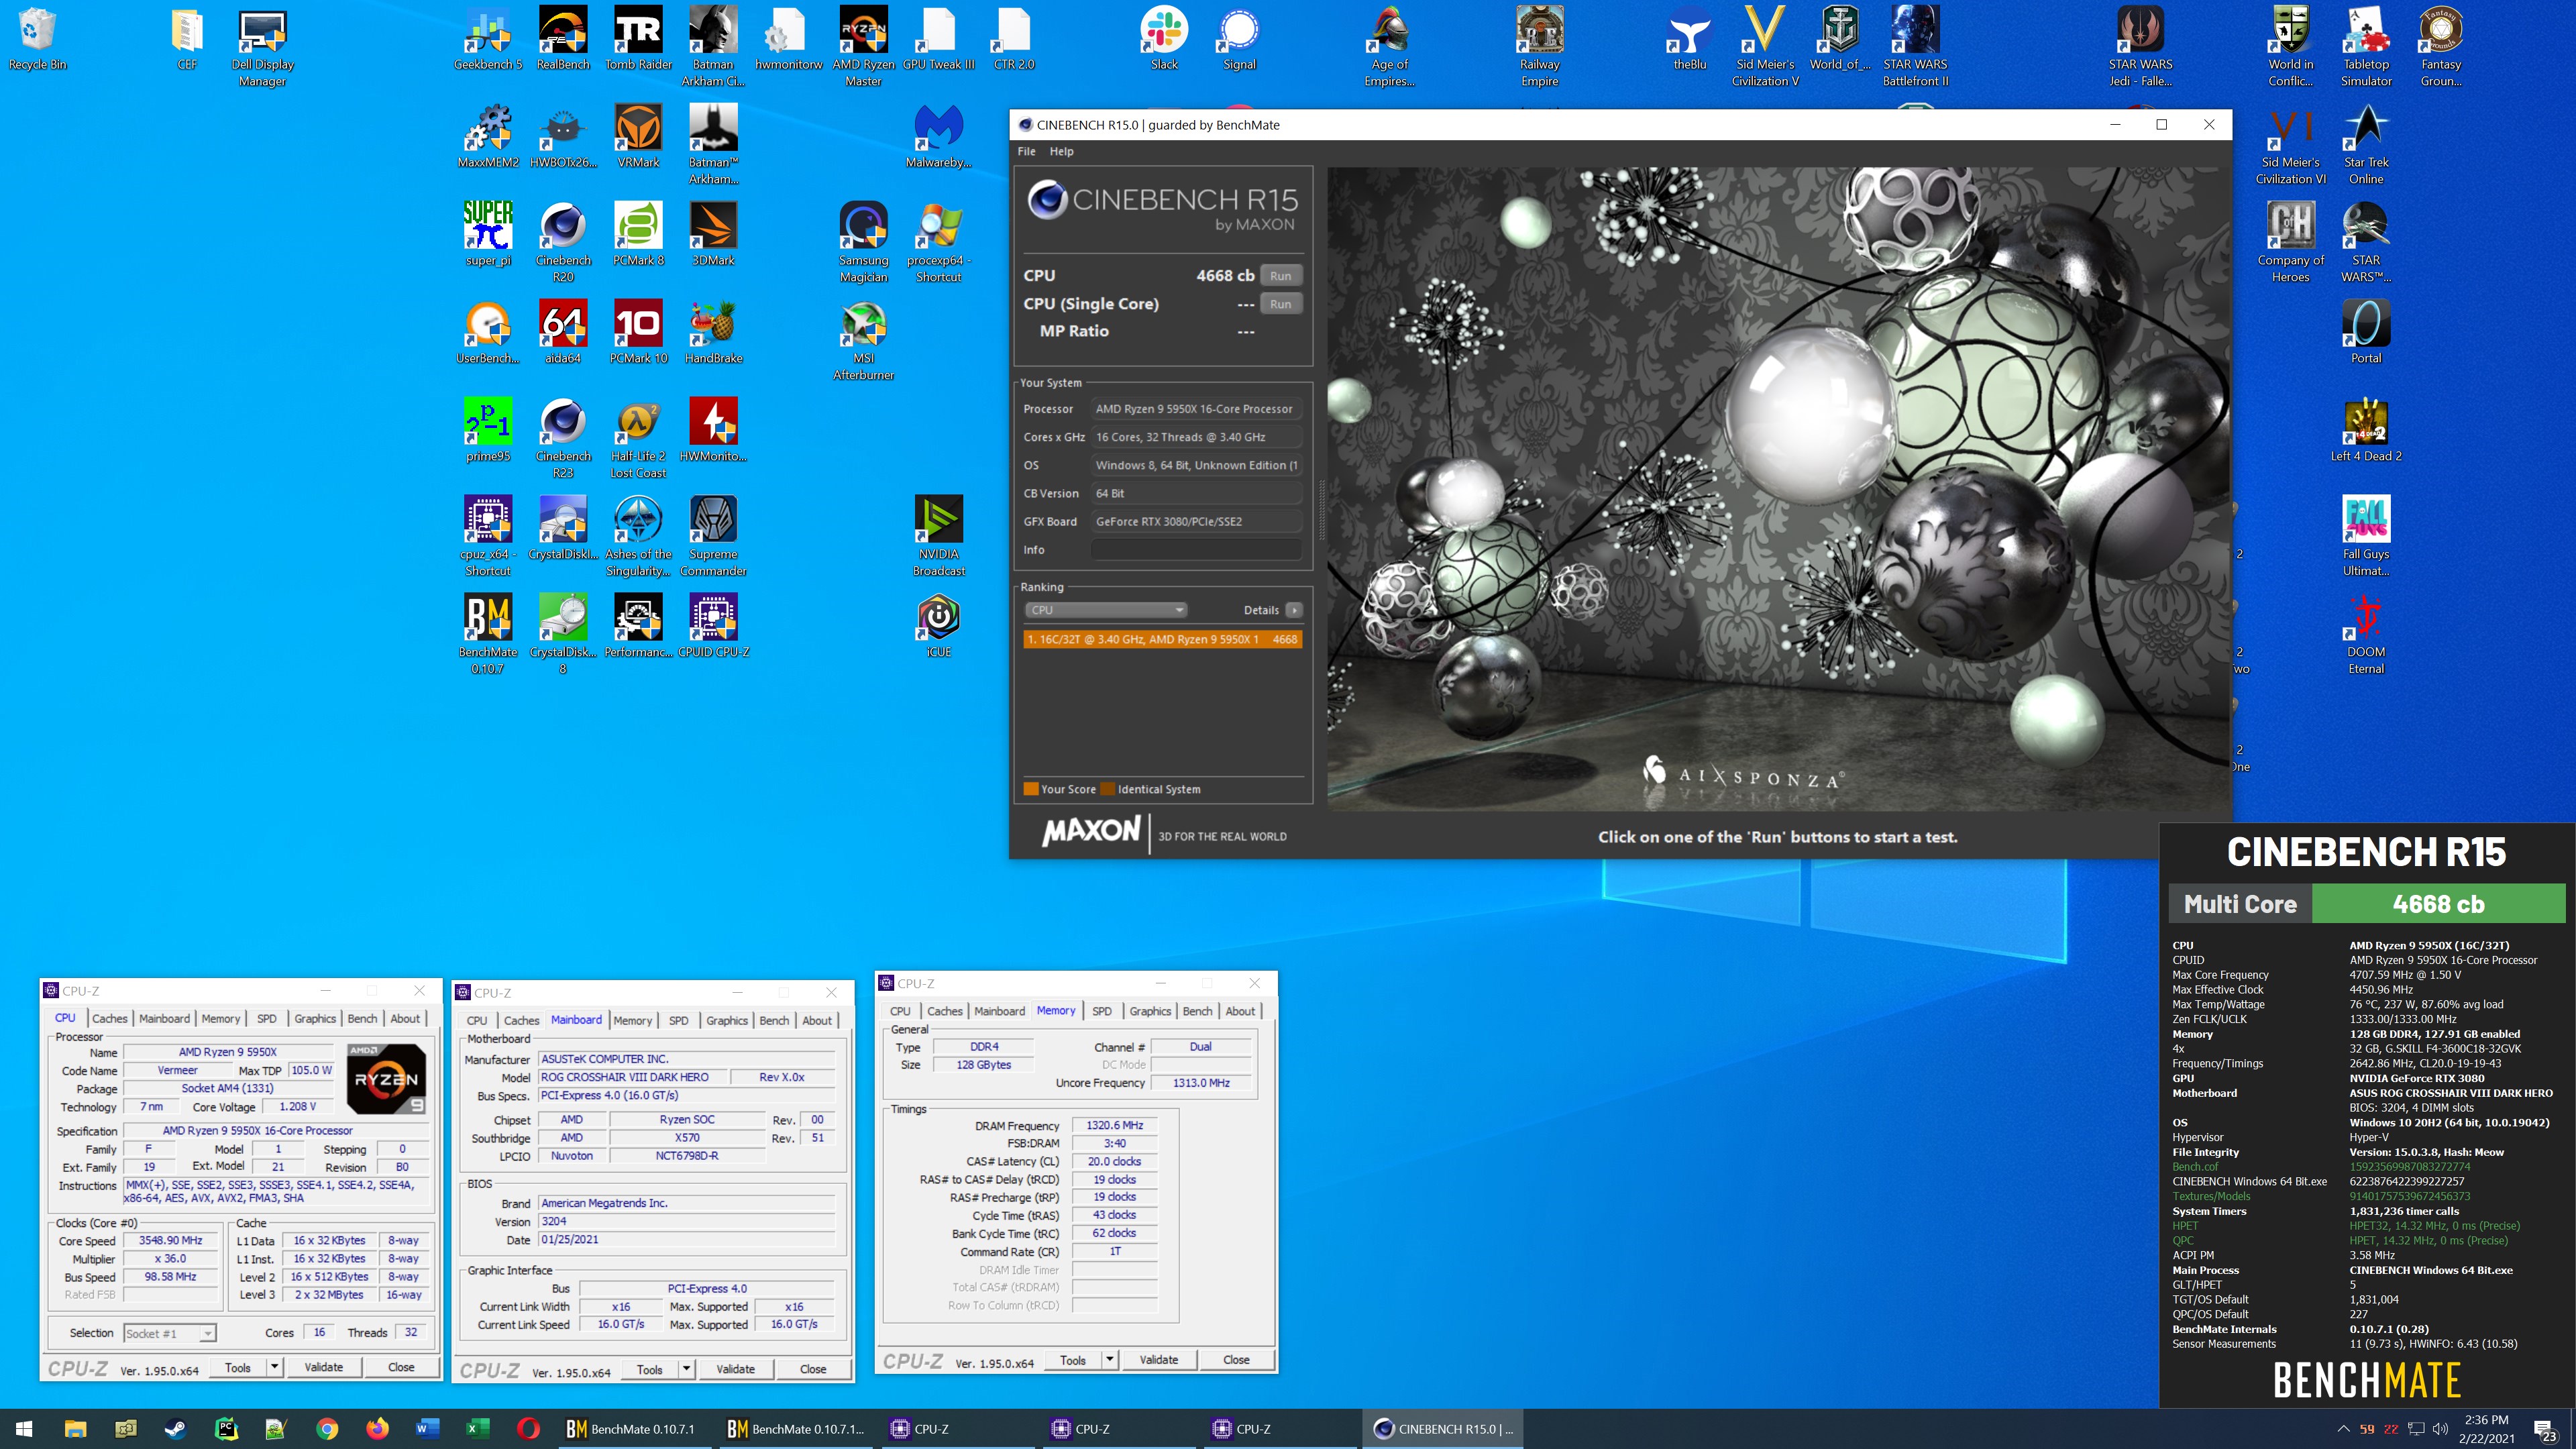Open the Recycle Bin
The image size is (2576, 1449).
[x=37, y=39]
